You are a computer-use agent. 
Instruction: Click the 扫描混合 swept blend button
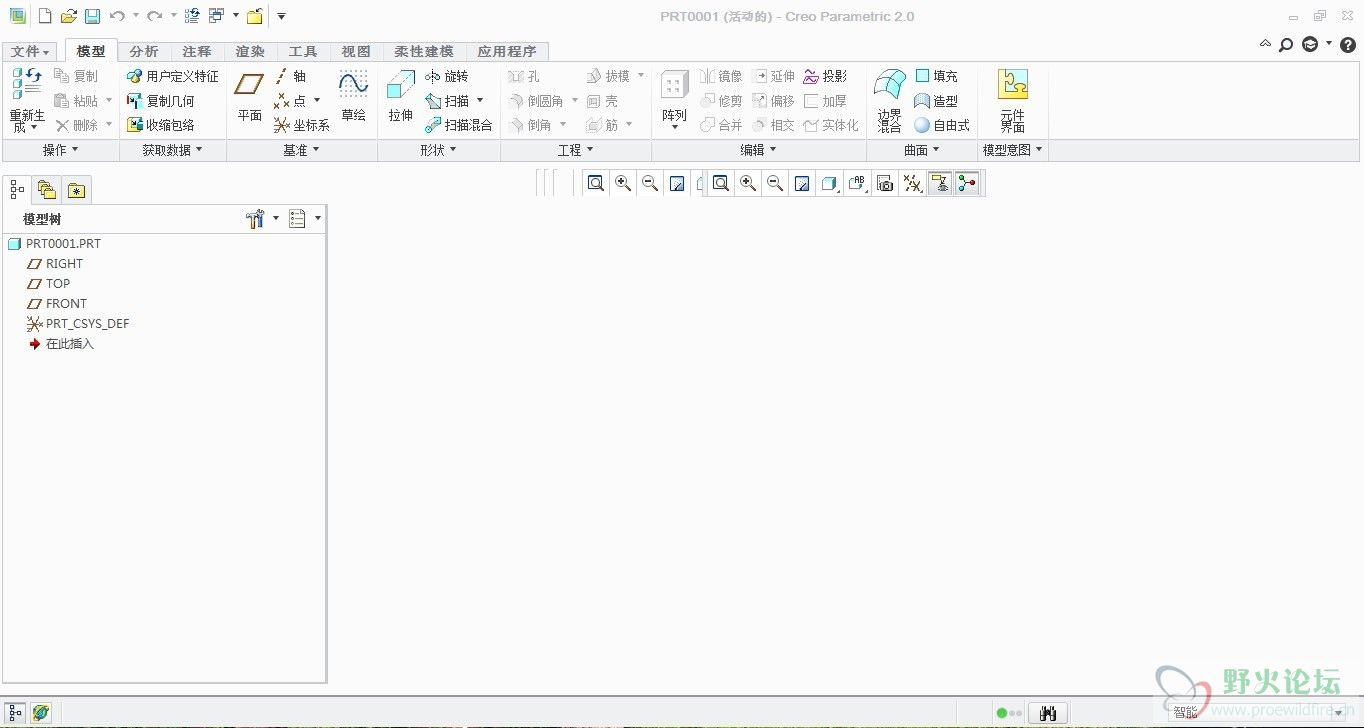coord(458,125)
